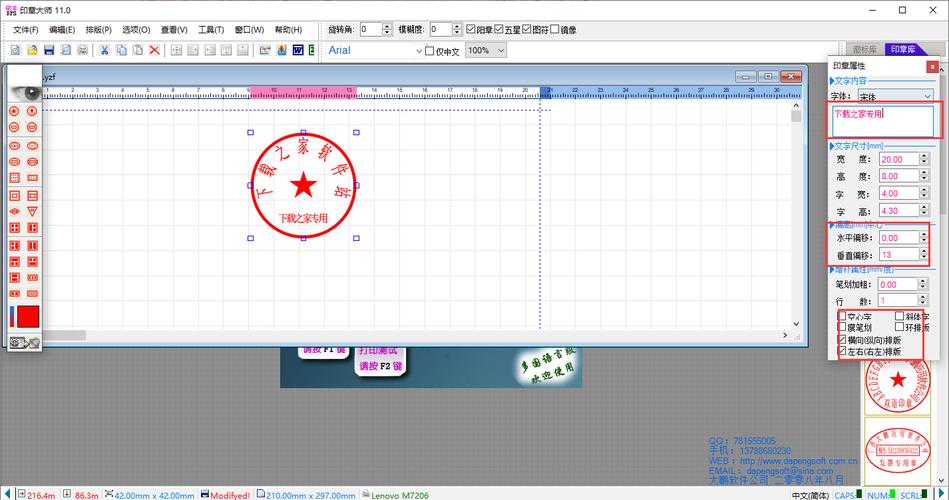949x500 pixels.
Task: Select the diamond seal template icon
Action: coord(15,211)
